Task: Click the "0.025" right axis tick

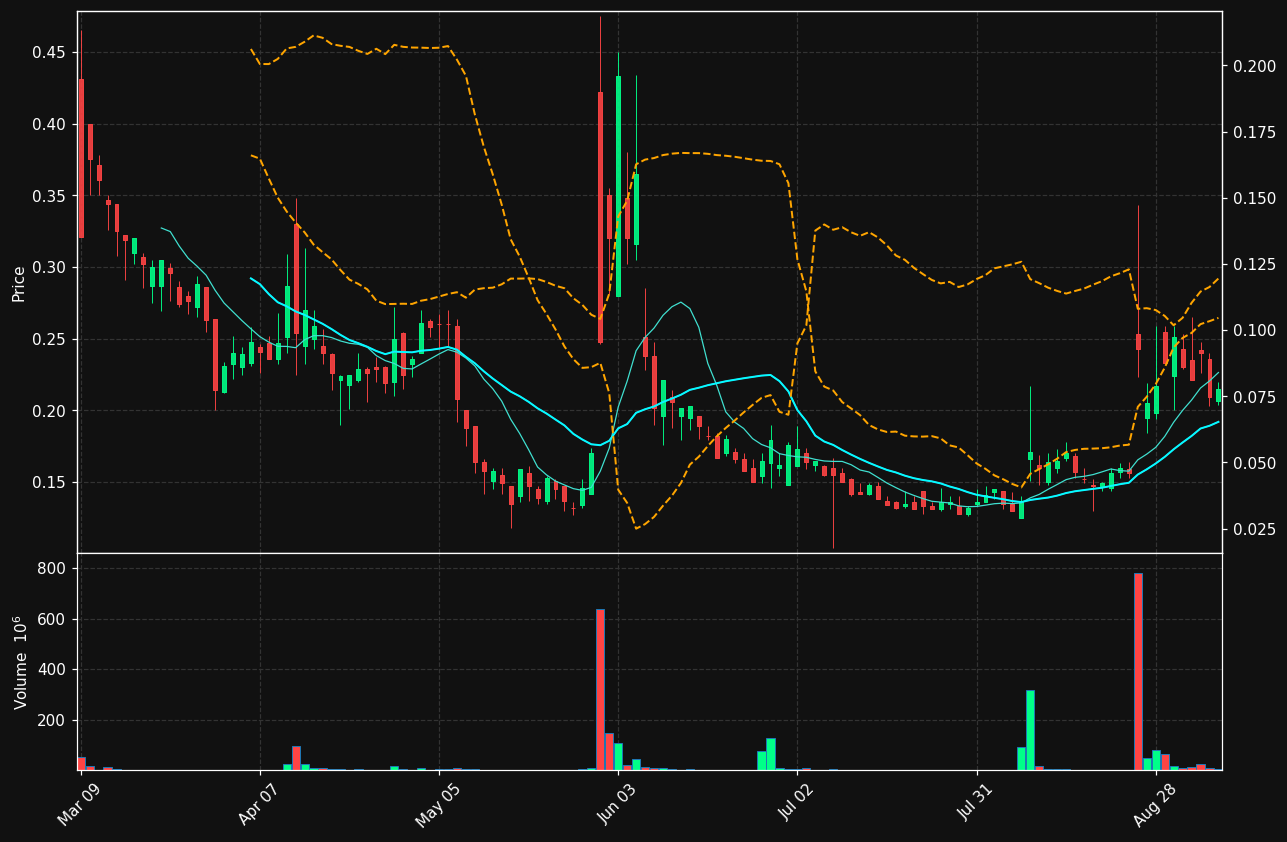Action: (1254, 529)
